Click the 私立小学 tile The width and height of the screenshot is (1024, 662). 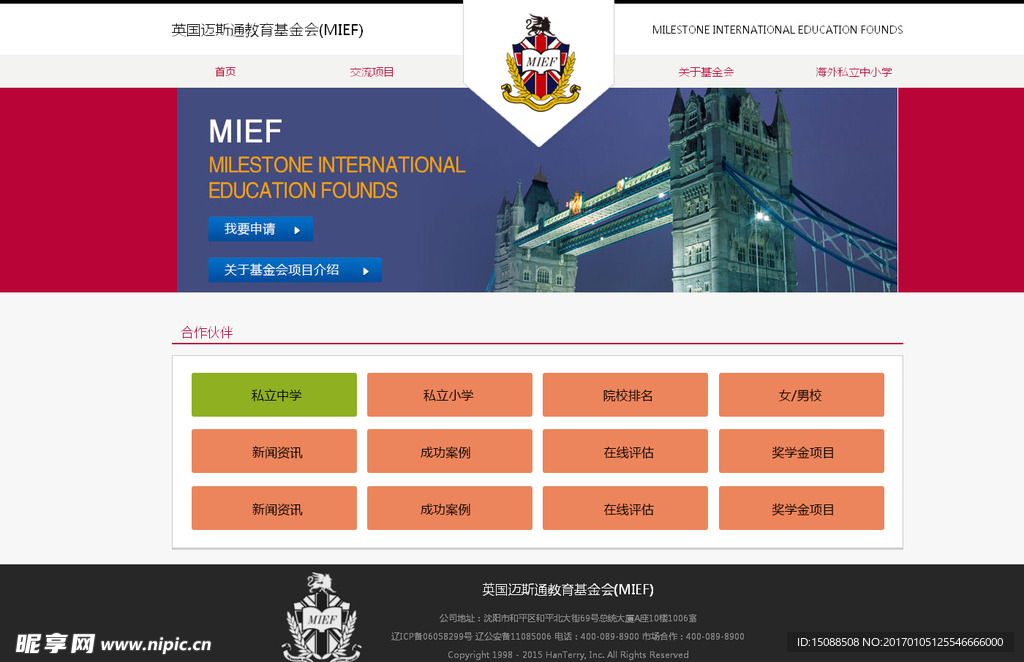coord(449,394)
